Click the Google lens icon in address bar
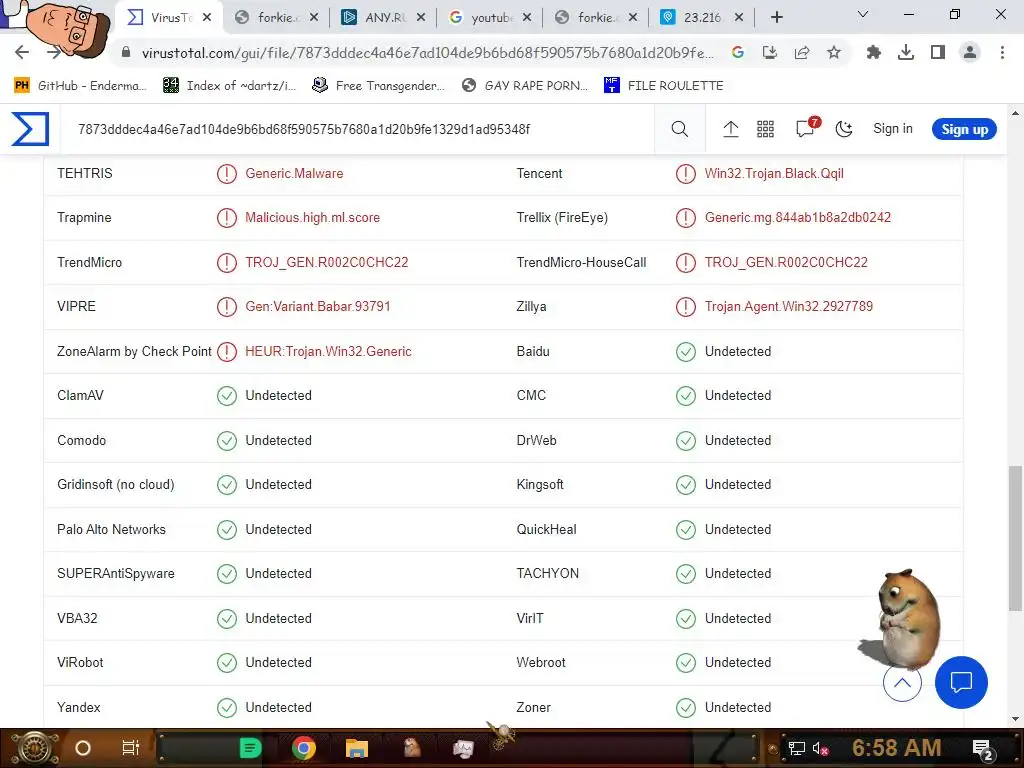1024x768 pixels. [738, 52]
